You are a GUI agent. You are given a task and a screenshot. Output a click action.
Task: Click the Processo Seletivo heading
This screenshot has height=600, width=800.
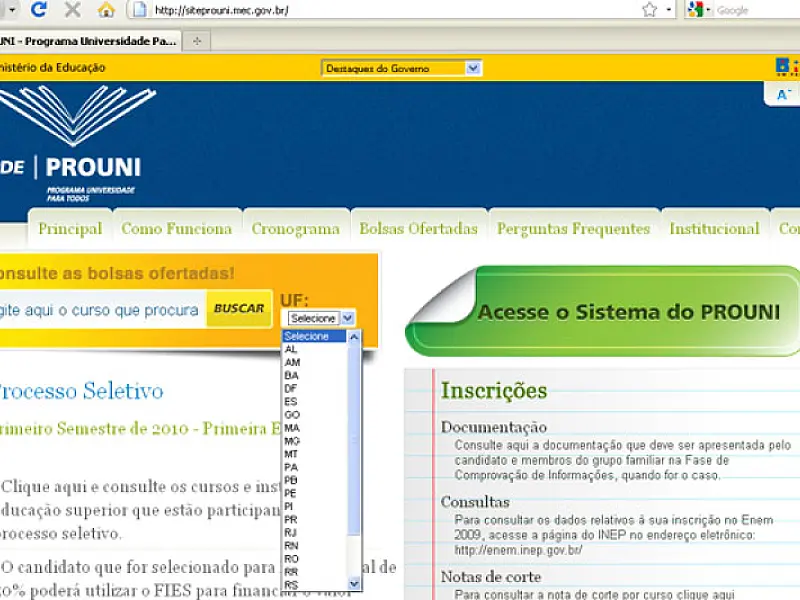click(82, 391)
